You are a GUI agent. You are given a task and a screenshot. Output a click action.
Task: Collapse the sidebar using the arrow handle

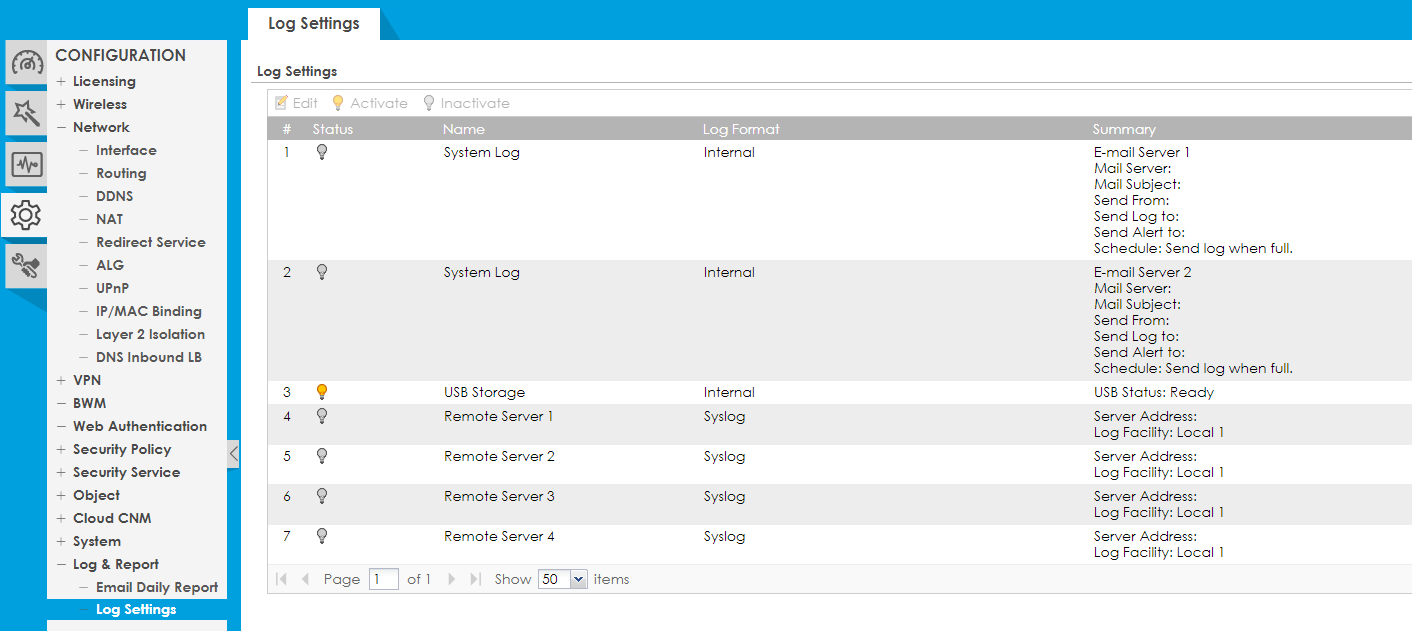pos(233,453)
